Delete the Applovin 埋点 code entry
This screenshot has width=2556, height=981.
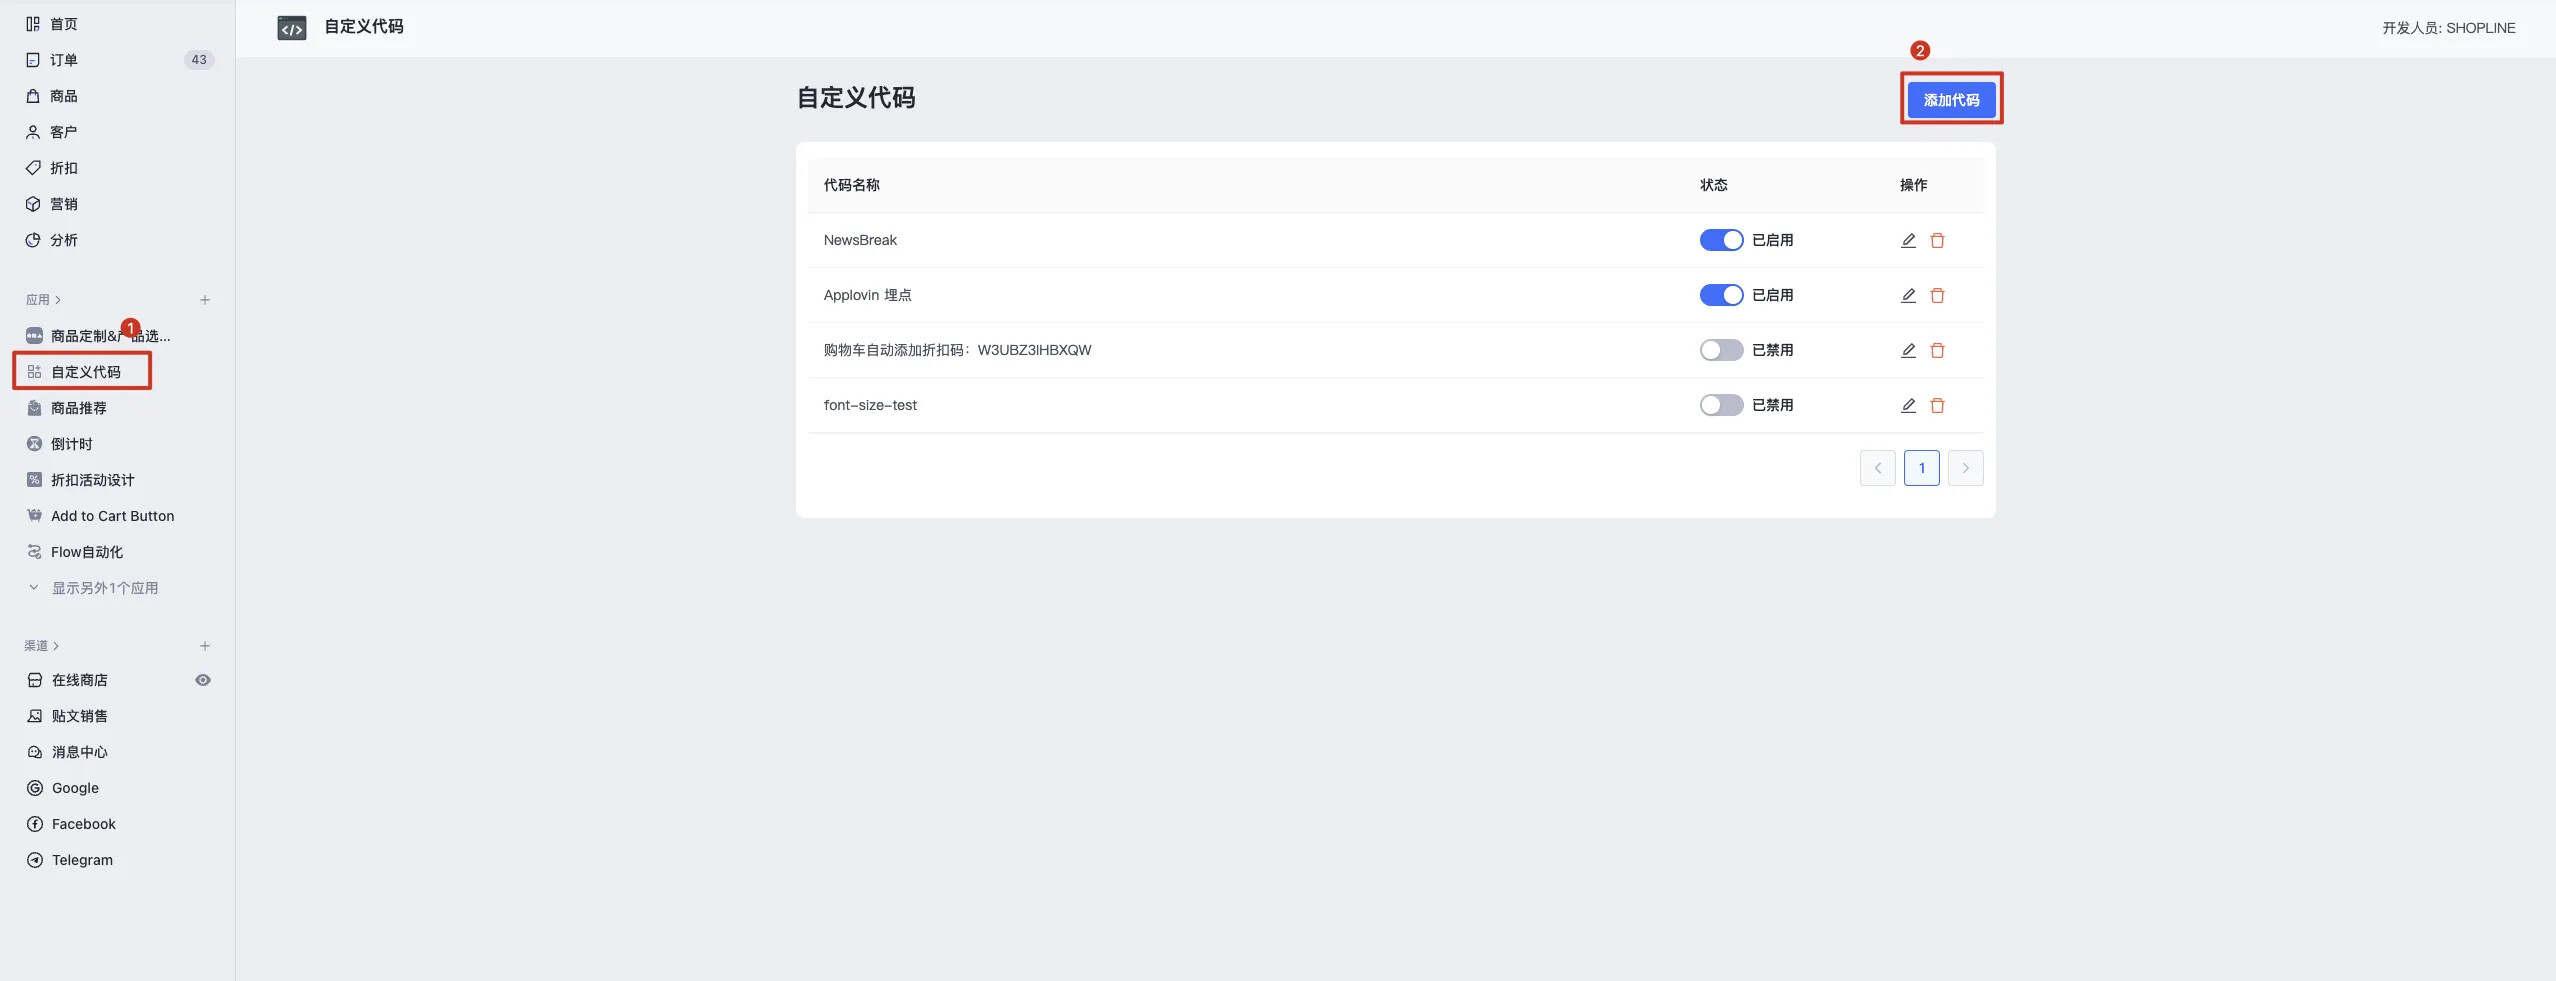point(1937,295)
